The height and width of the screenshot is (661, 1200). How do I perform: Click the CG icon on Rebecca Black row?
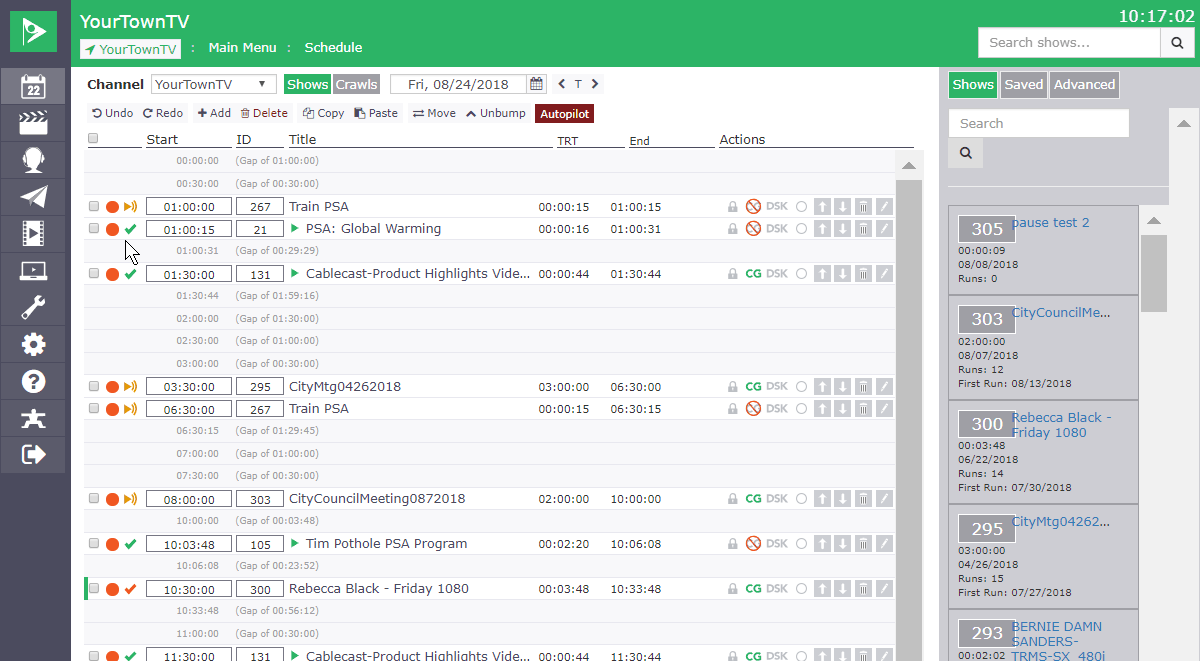click(754, 589)
